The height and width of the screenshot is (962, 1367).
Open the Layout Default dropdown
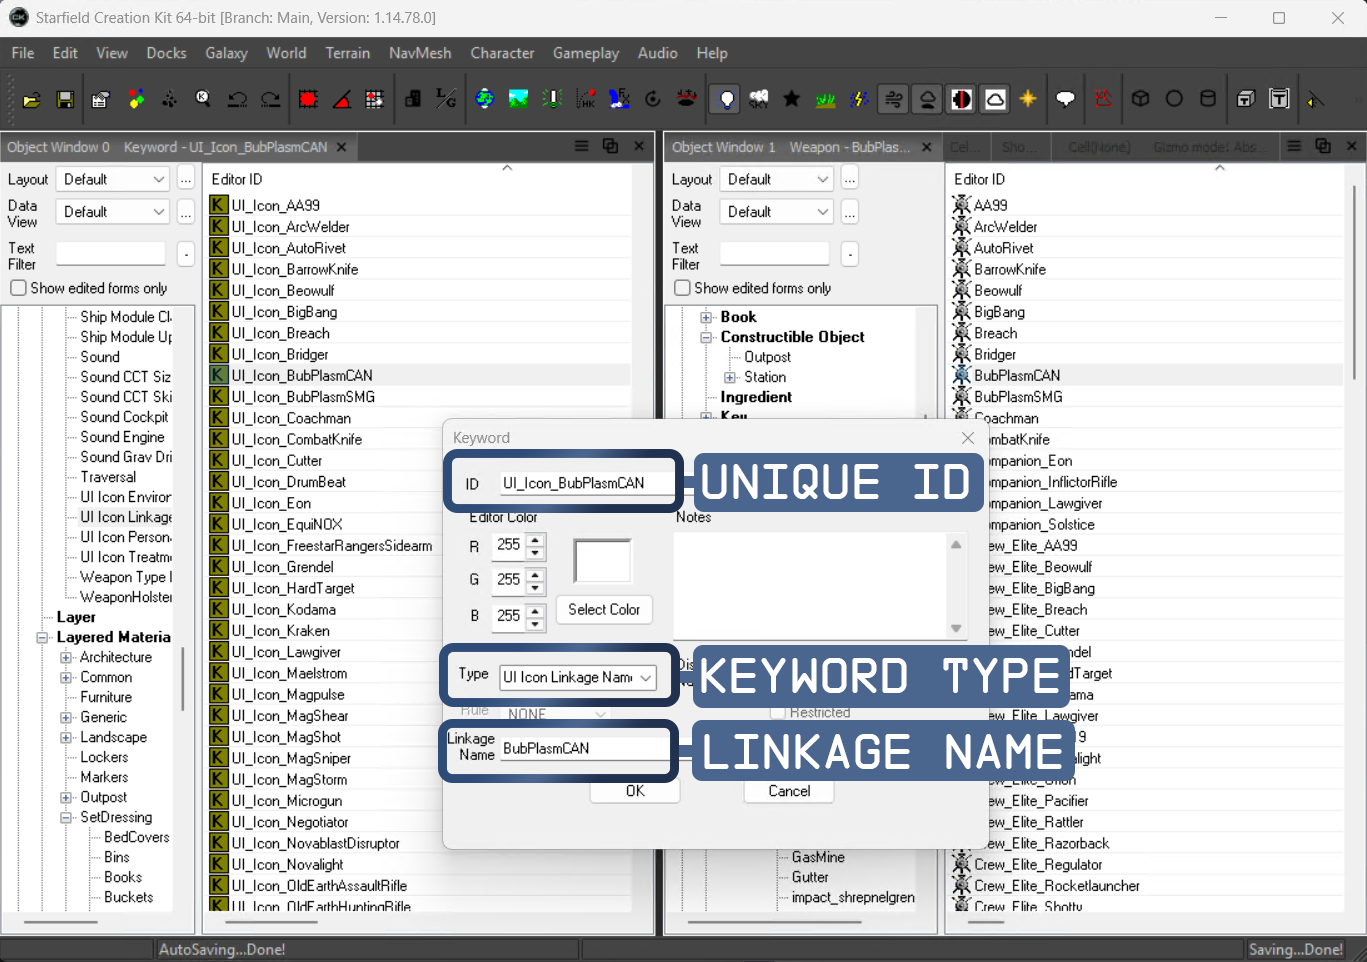pyautogui.click(x=112, y=178)
